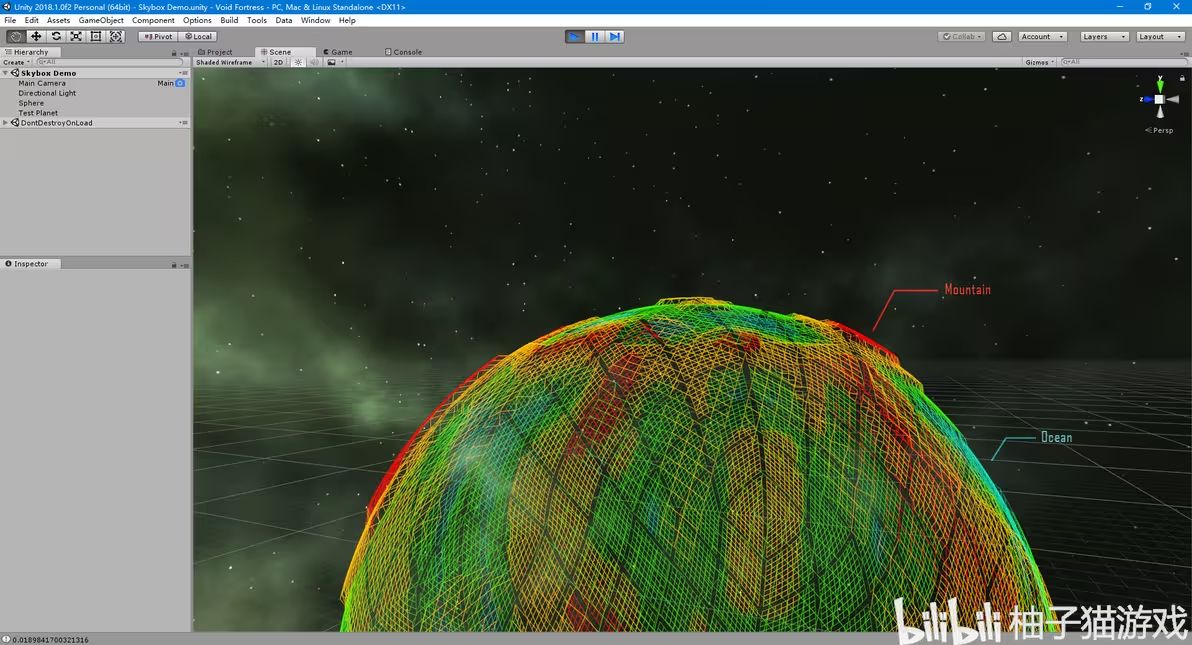Focus the Hierarchy search field
Screen dimensions: 1192x645
(109, 62)
